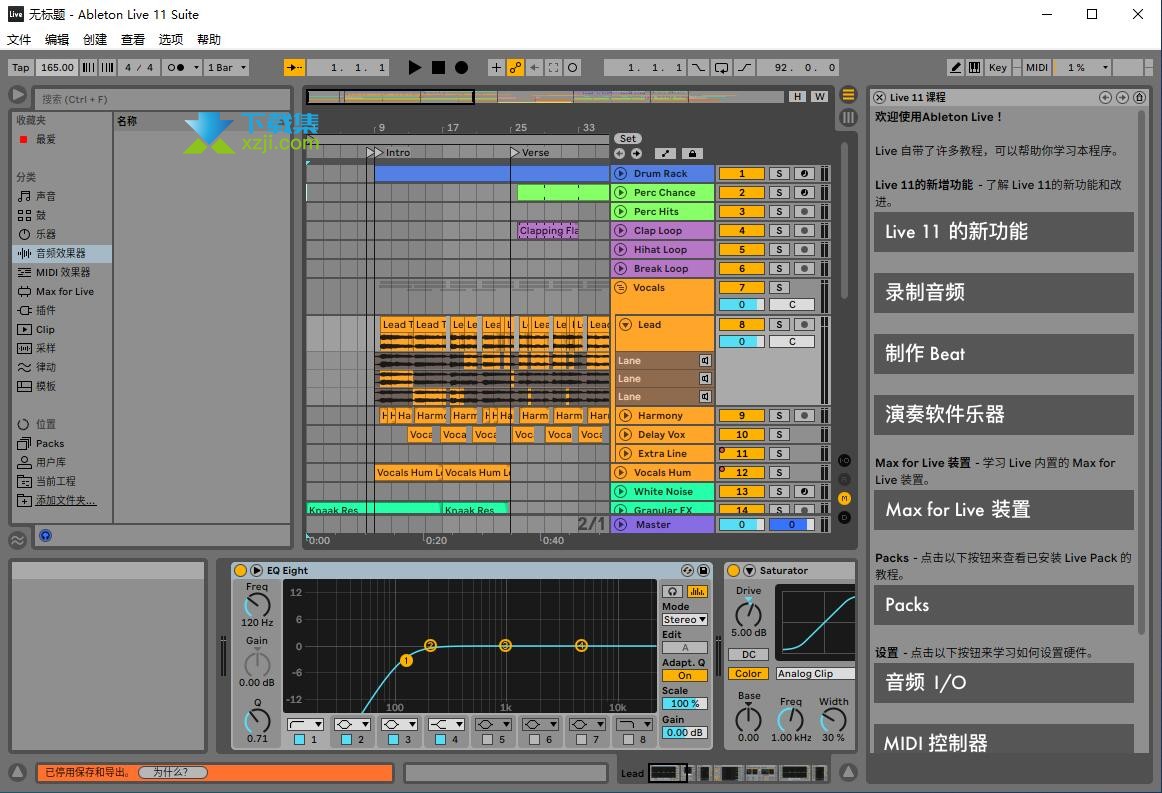This screenshot has width=1162, height=793.
Task: Open EQ Eight Mode Stereo dropdown
Action: (x=685, y=620)
